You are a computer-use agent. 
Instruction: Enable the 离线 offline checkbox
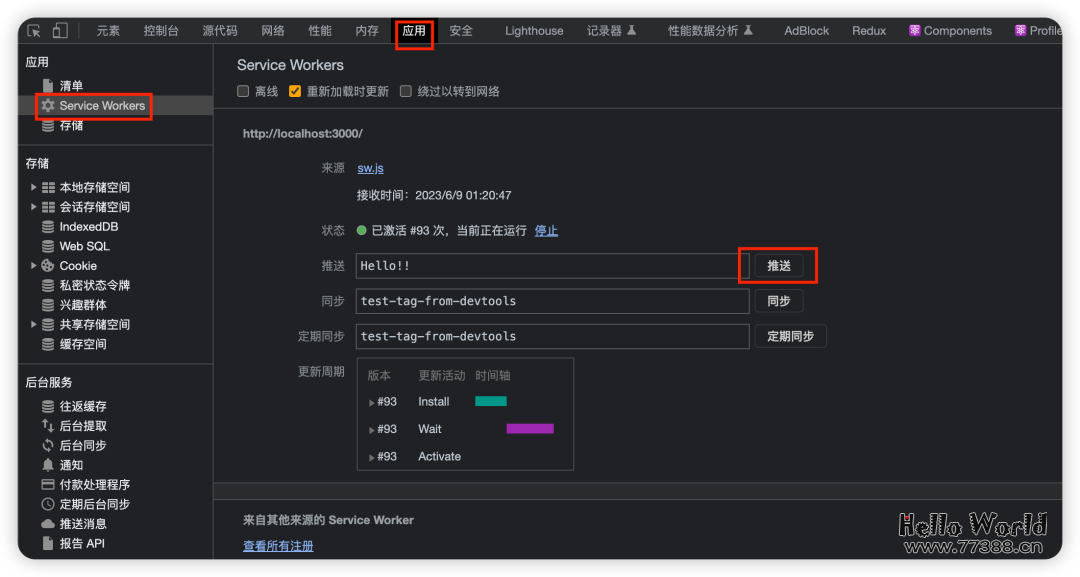pos(242,90)
